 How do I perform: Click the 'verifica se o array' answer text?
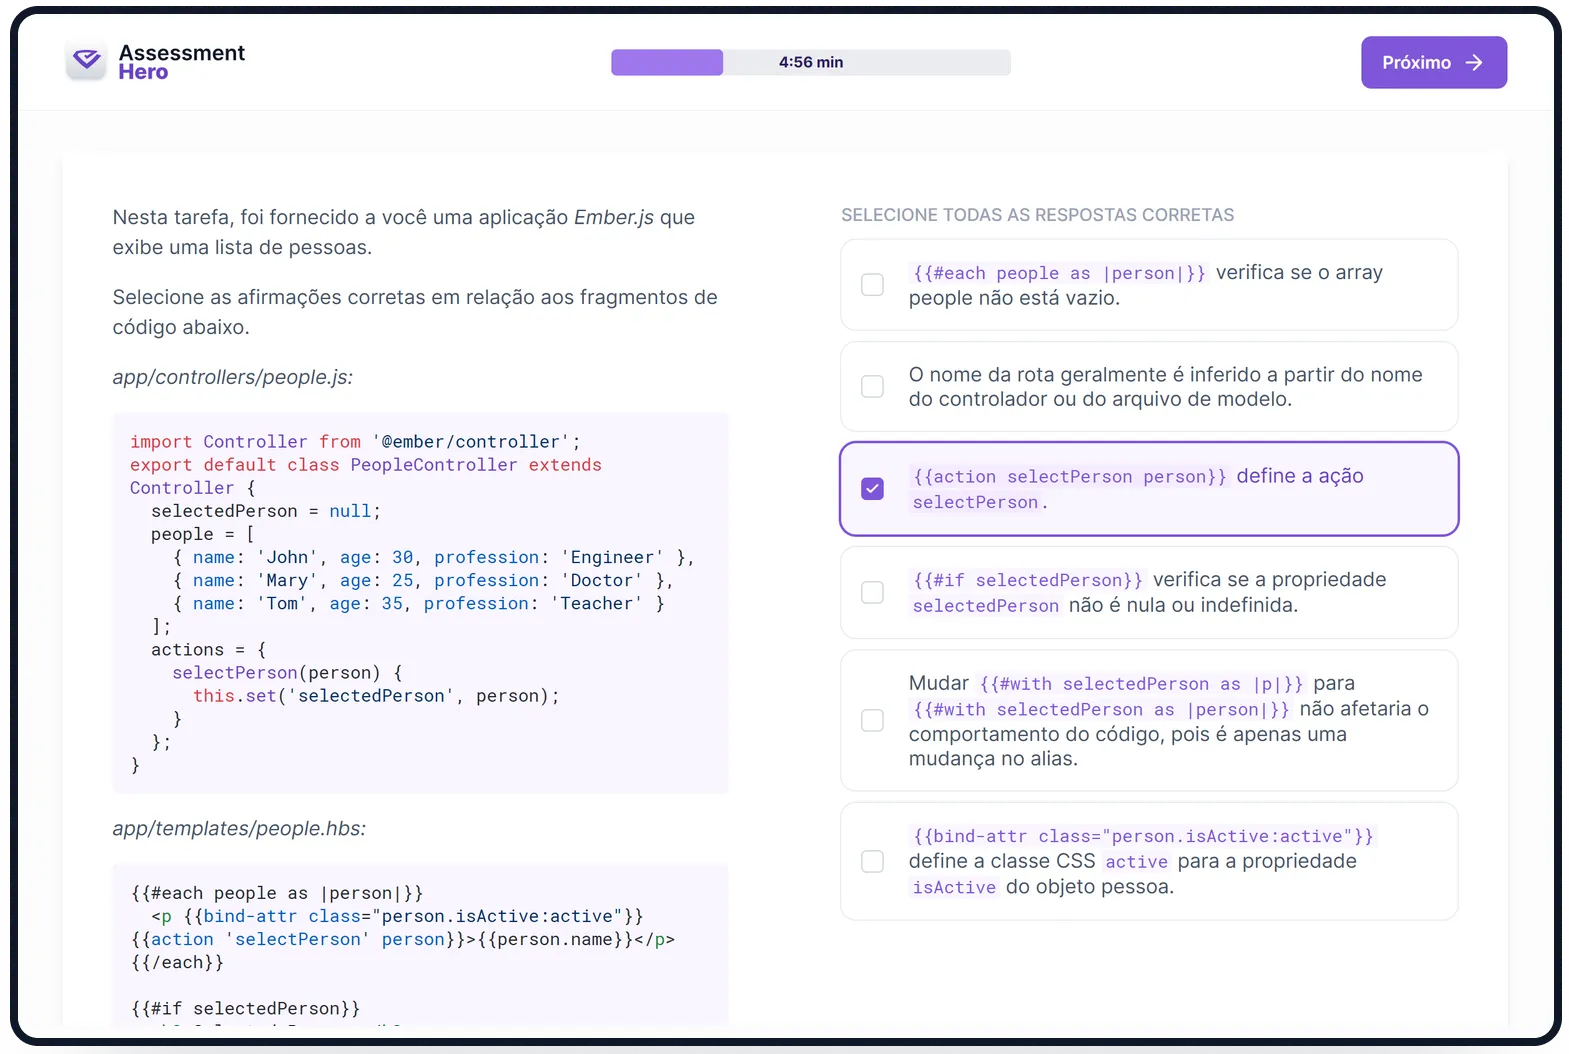pyautogui.click(x=1299, y=272)
